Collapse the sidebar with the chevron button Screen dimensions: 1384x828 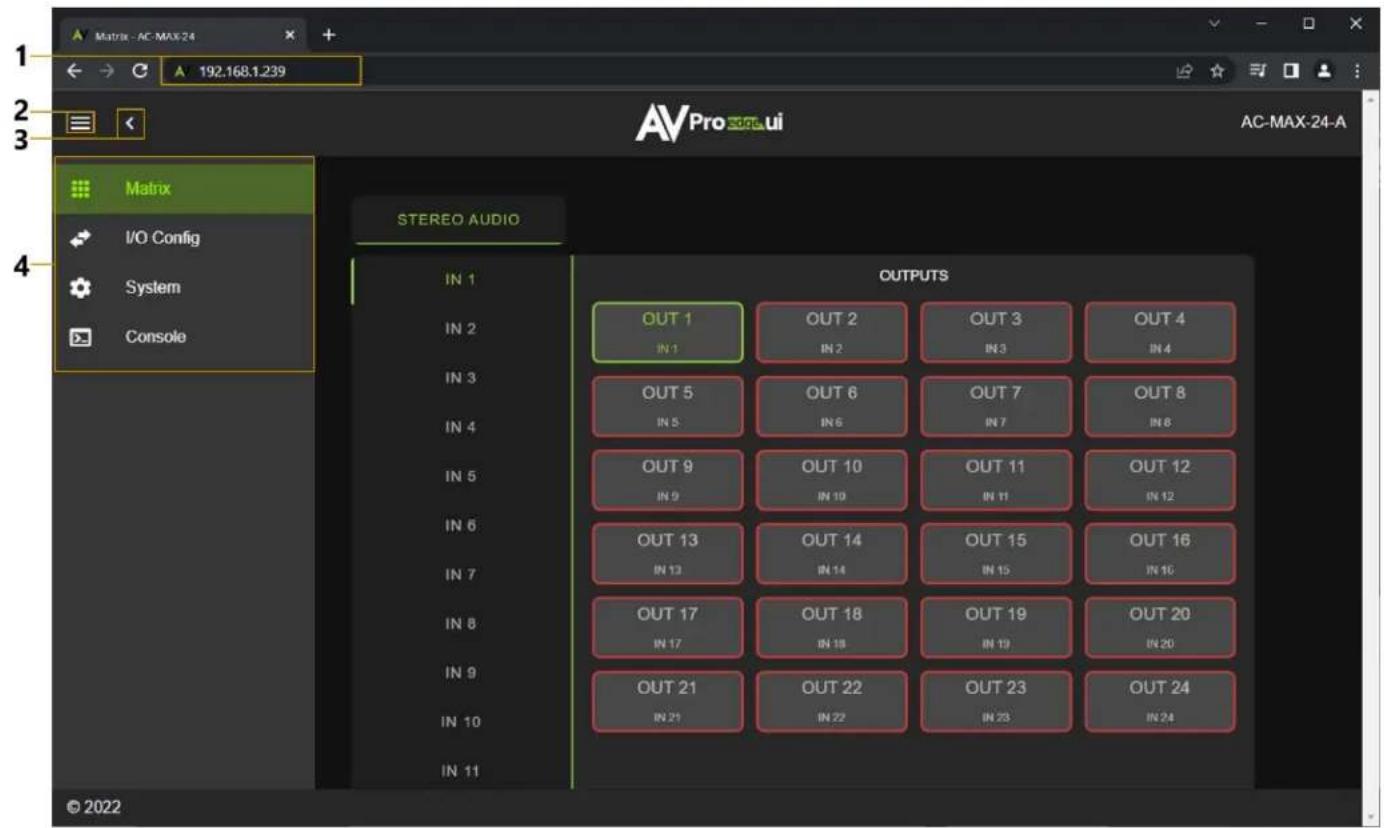(x=131, y=123)
